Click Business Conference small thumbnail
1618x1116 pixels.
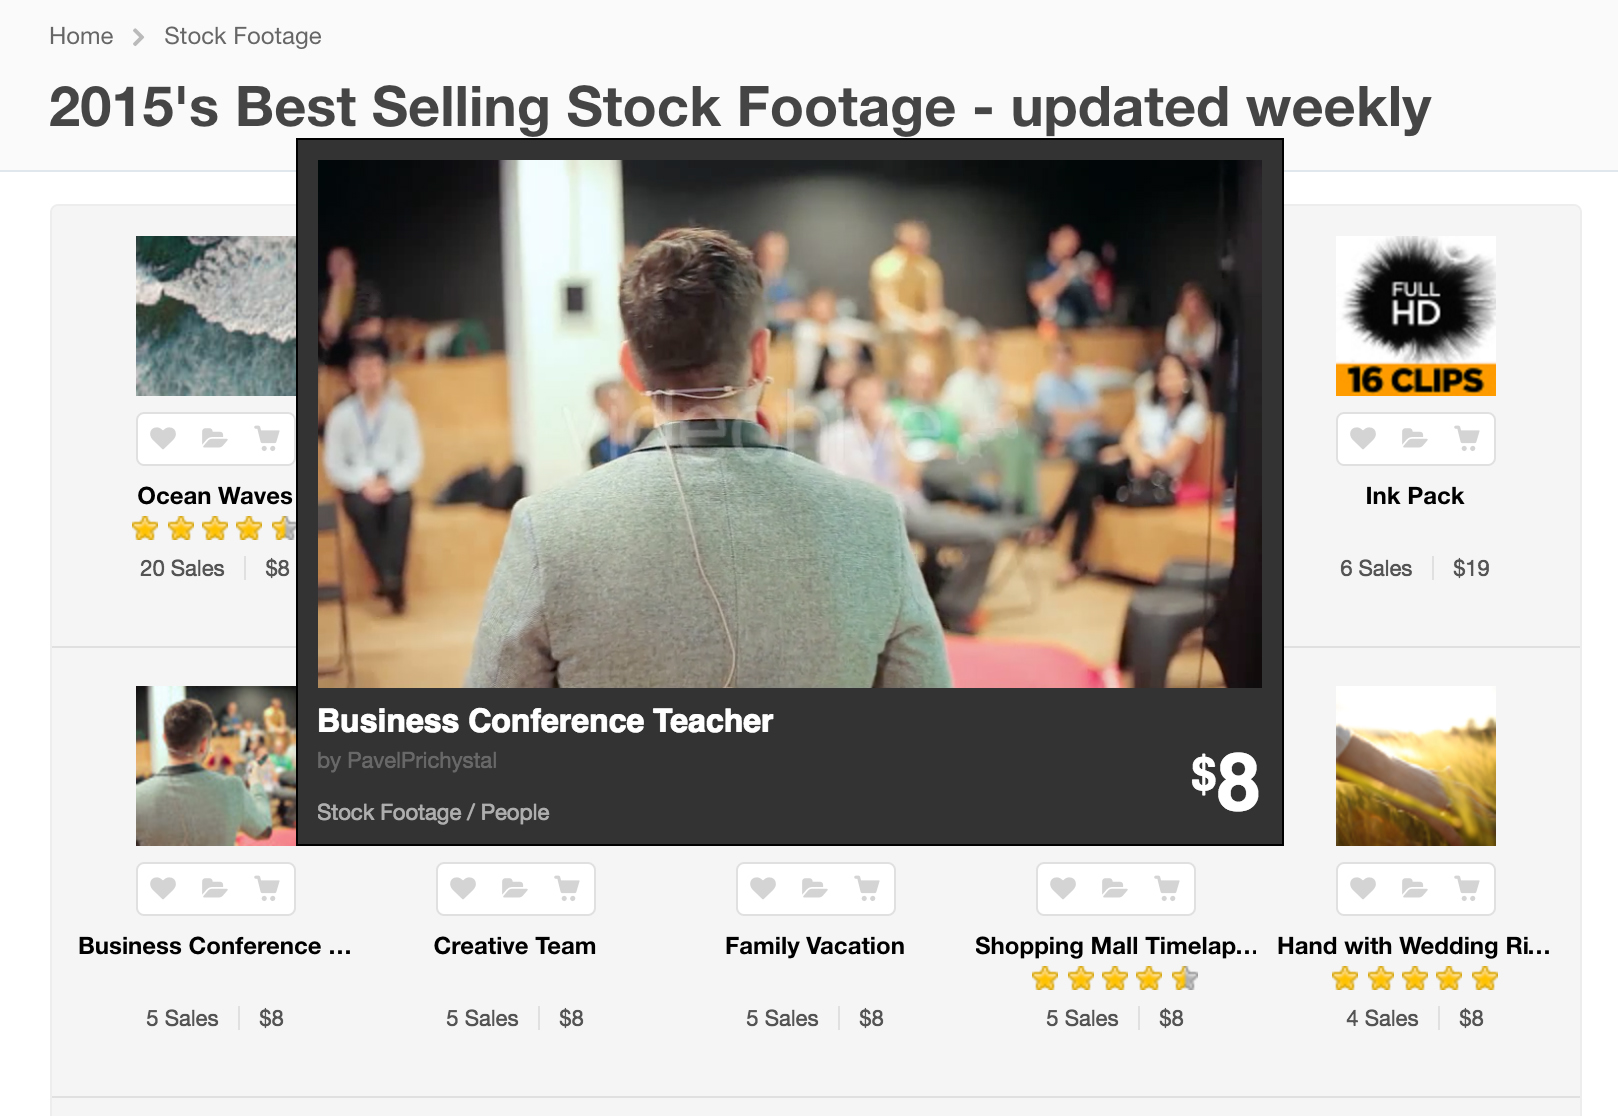215,766
